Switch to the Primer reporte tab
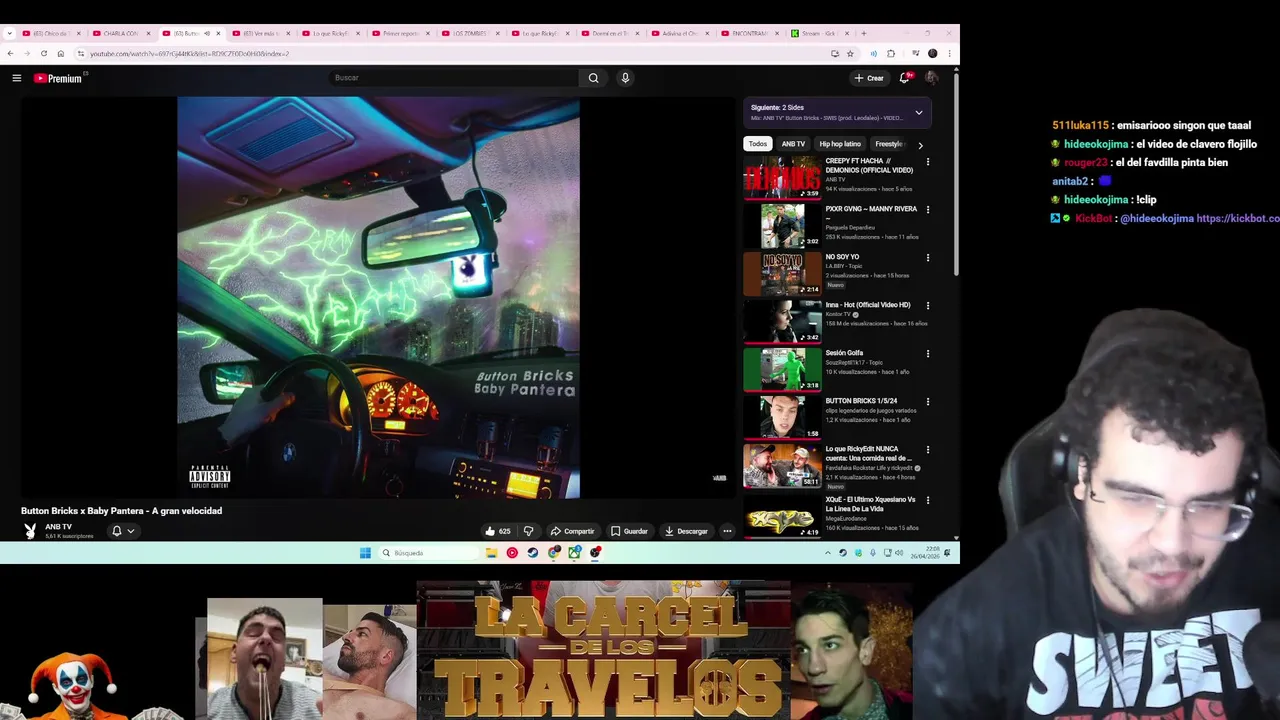 point(401,33)
